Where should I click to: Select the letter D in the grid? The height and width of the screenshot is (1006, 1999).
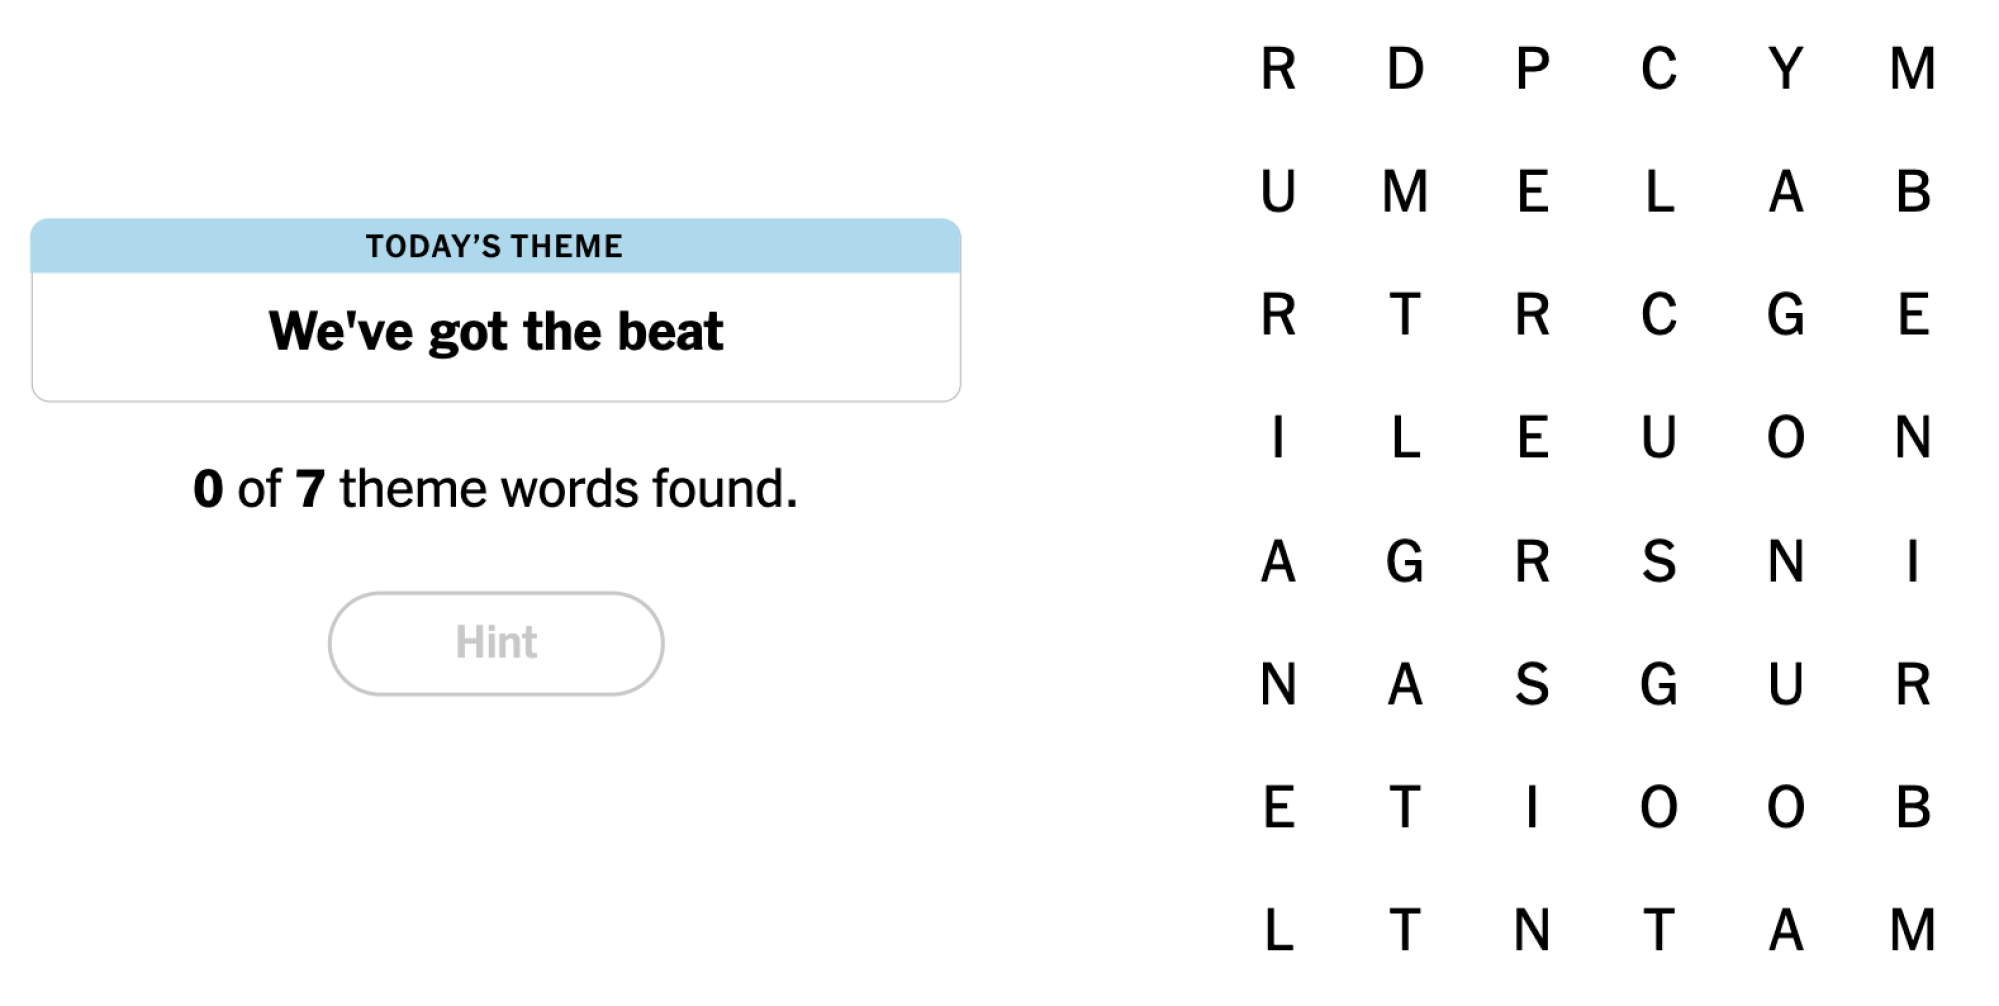pos(1405,69)
